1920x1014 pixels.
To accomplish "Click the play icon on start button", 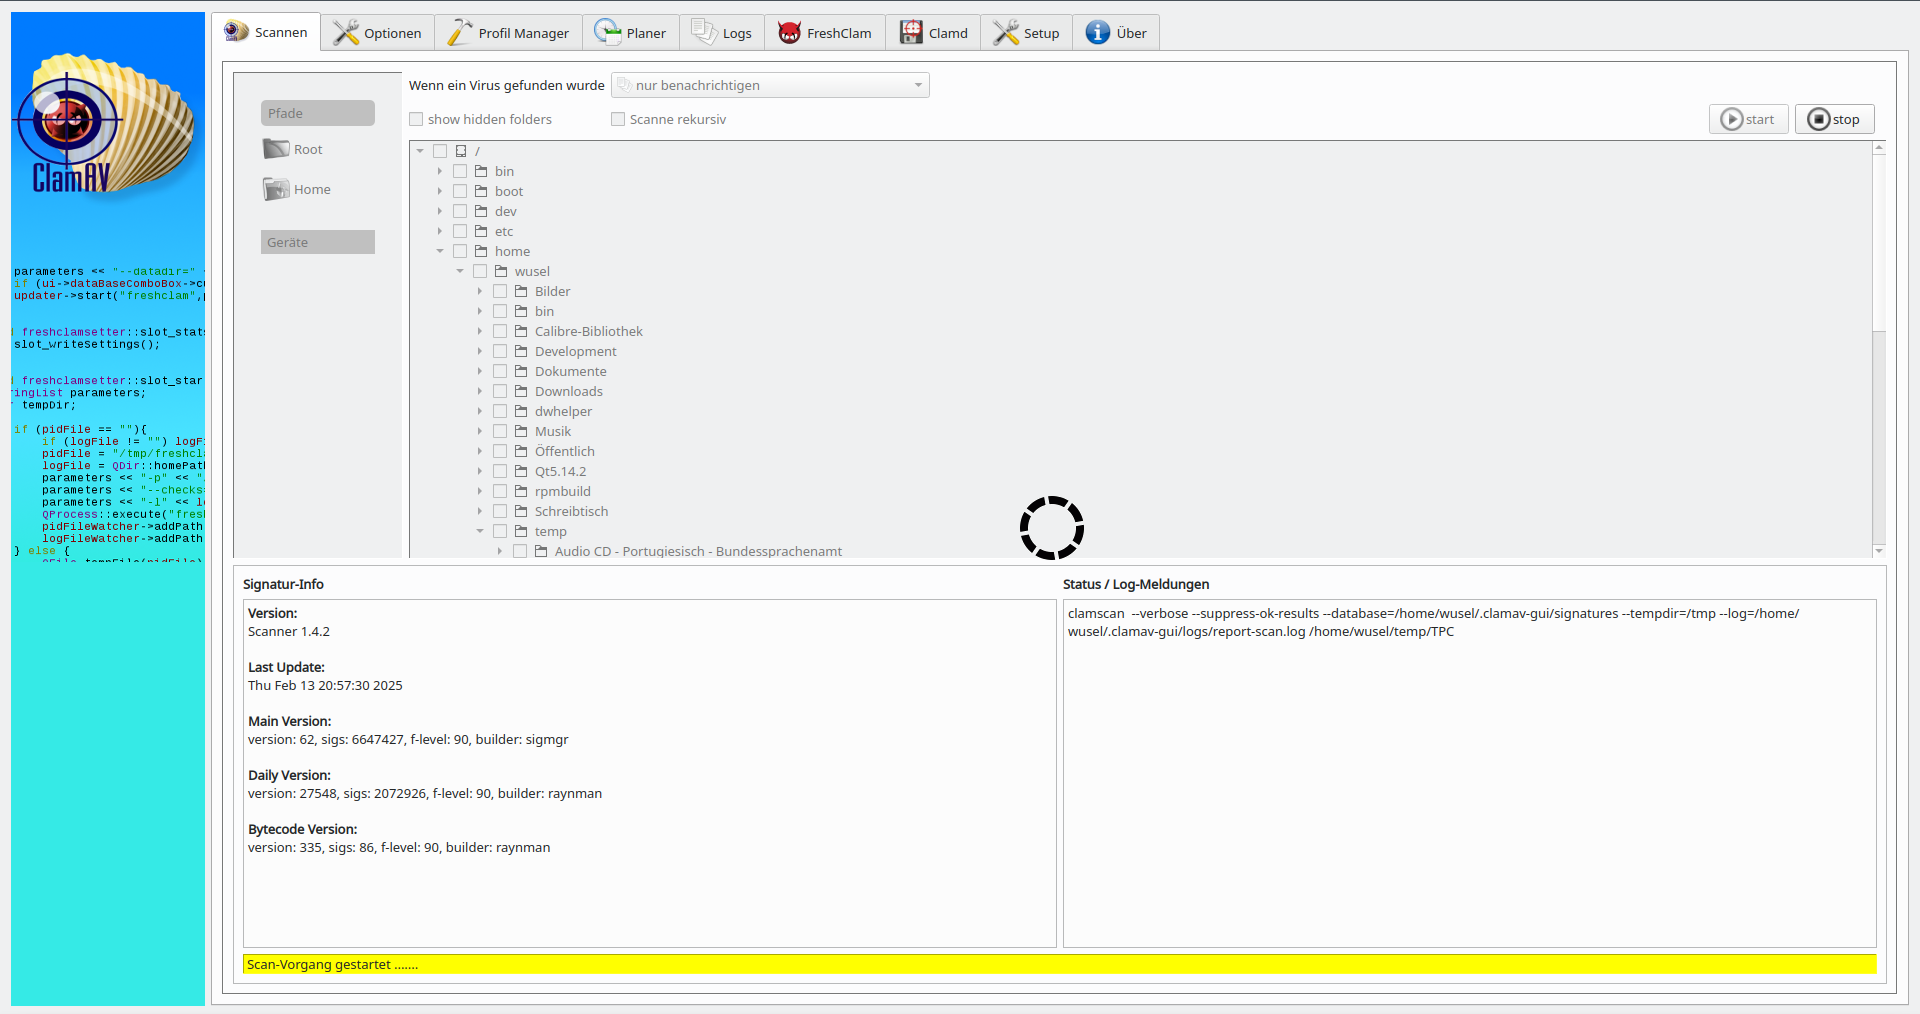I will coord(1731,119).
